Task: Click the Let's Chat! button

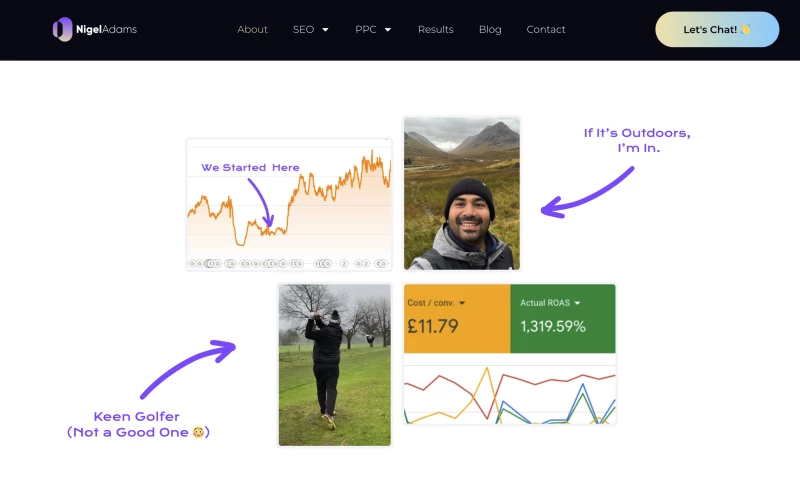Action: click(x=717, y=30)
